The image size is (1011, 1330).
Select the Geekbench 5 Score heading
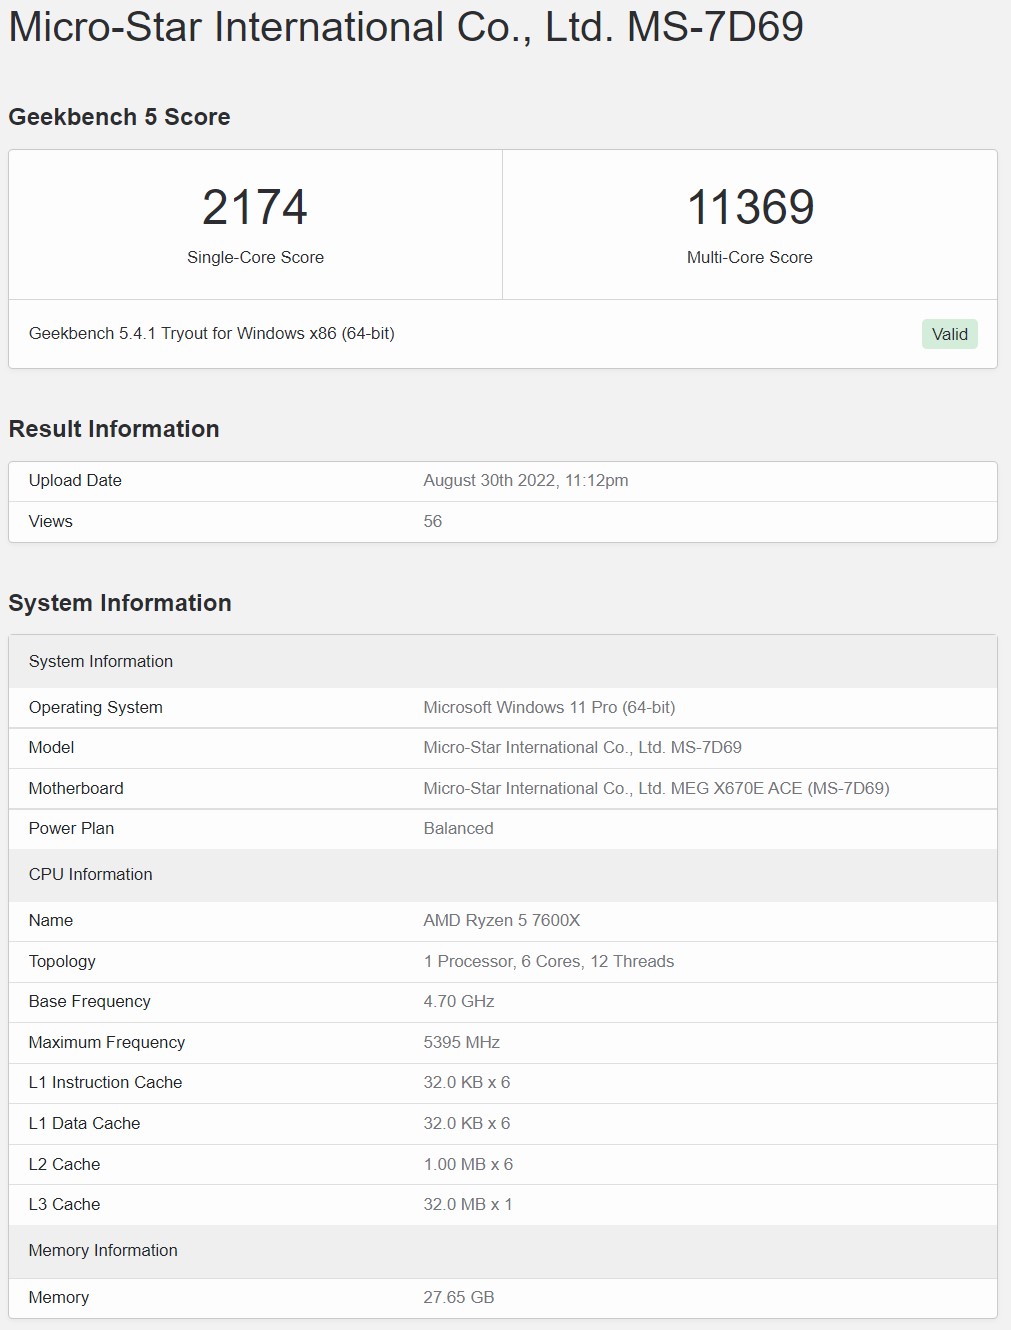[x=119, y=117]
